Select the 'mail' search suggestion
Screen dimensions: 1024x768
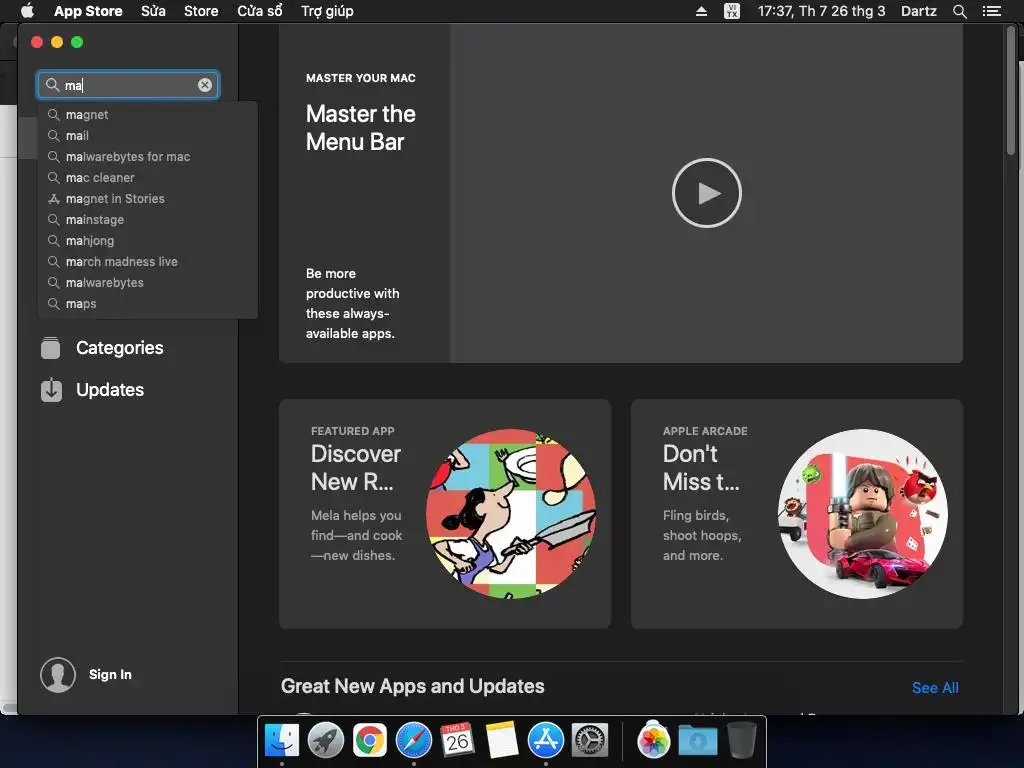148,136
